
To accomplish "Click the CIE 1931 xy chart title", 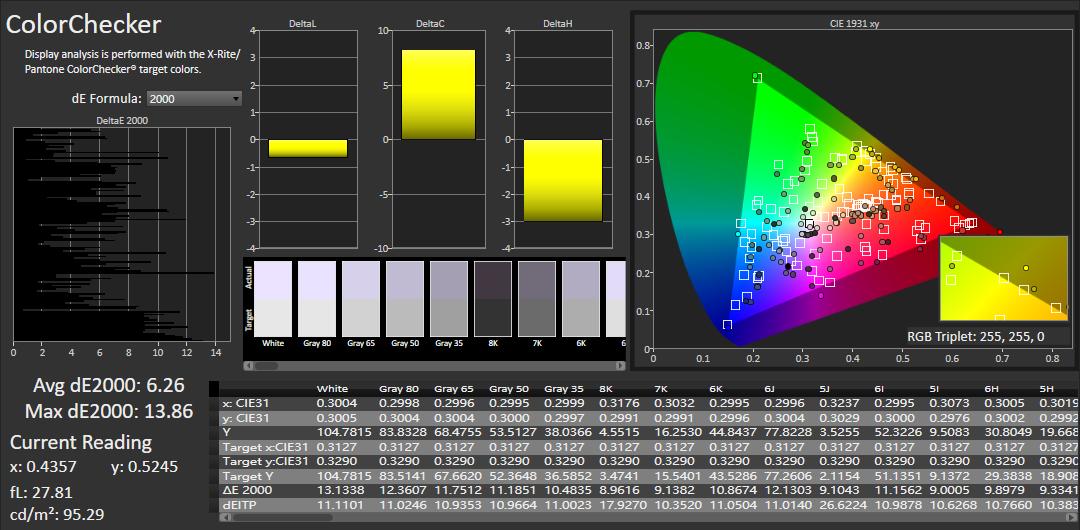I will pos(846,23).
